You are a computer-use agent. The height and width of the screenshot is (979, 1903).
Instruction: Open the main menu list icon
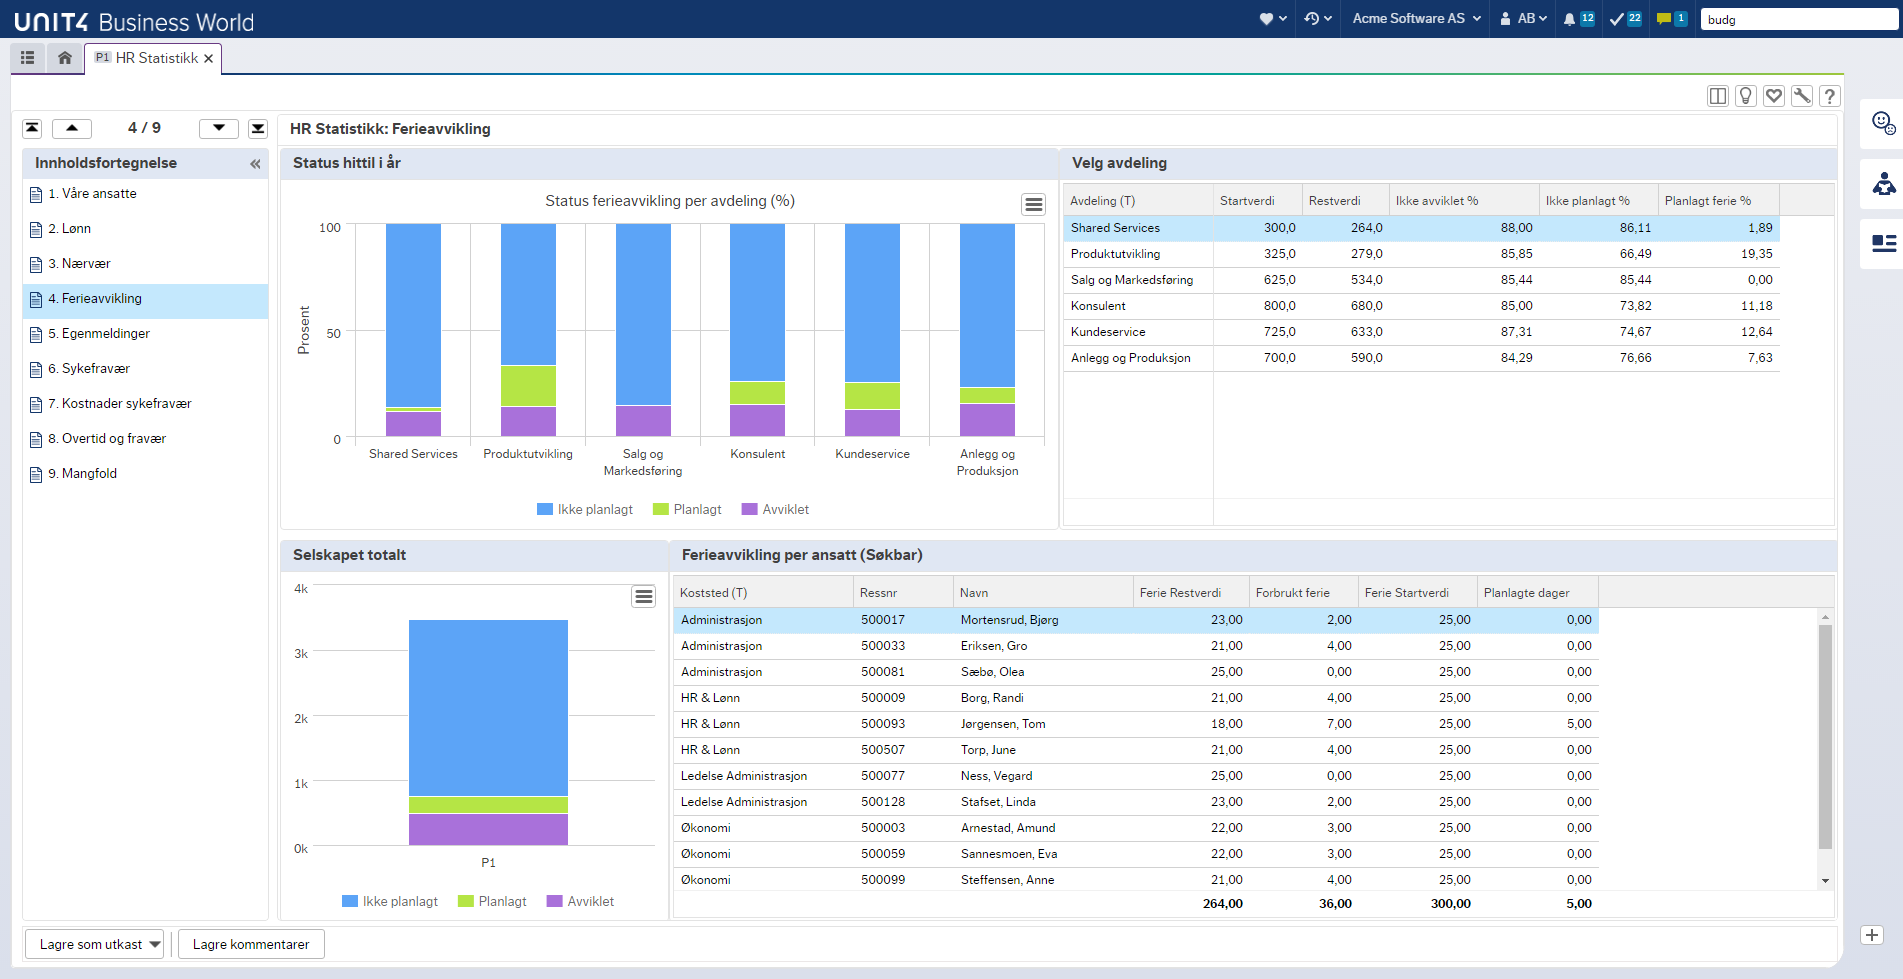coord(28,58)
